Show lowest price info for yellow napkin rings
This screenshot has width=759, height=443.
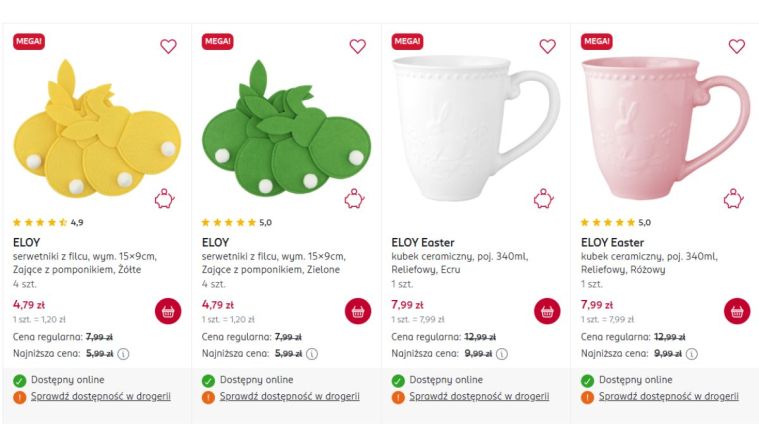tap(124, 353)
